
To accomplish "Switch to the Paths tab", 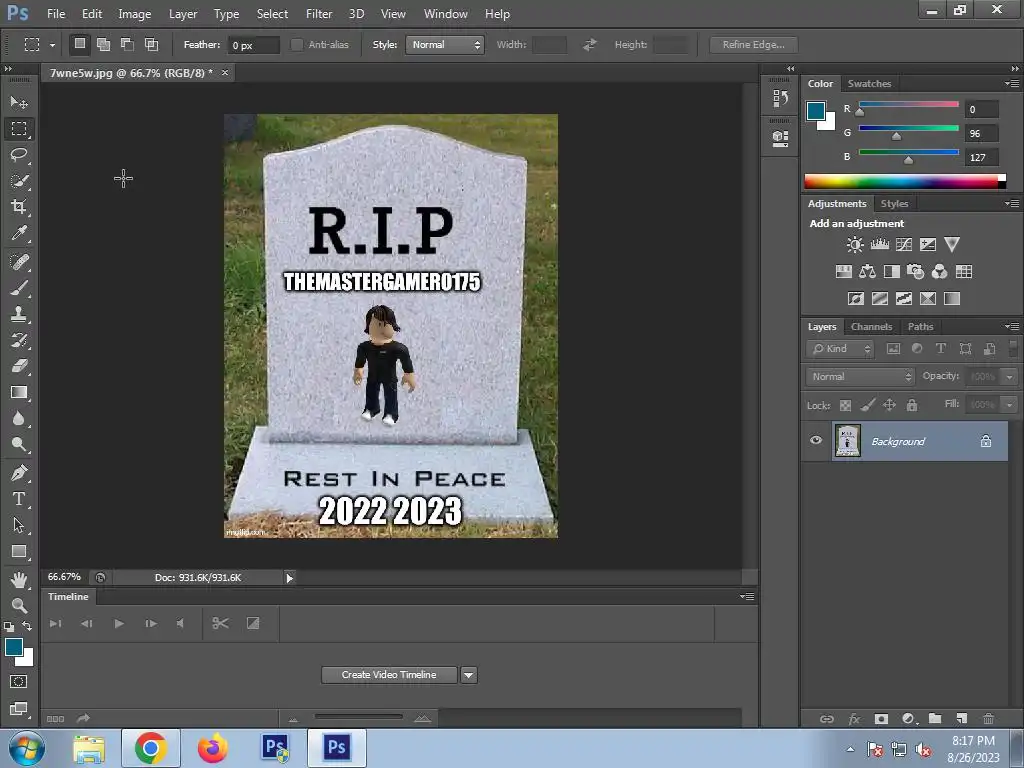I will coord(920,327).
